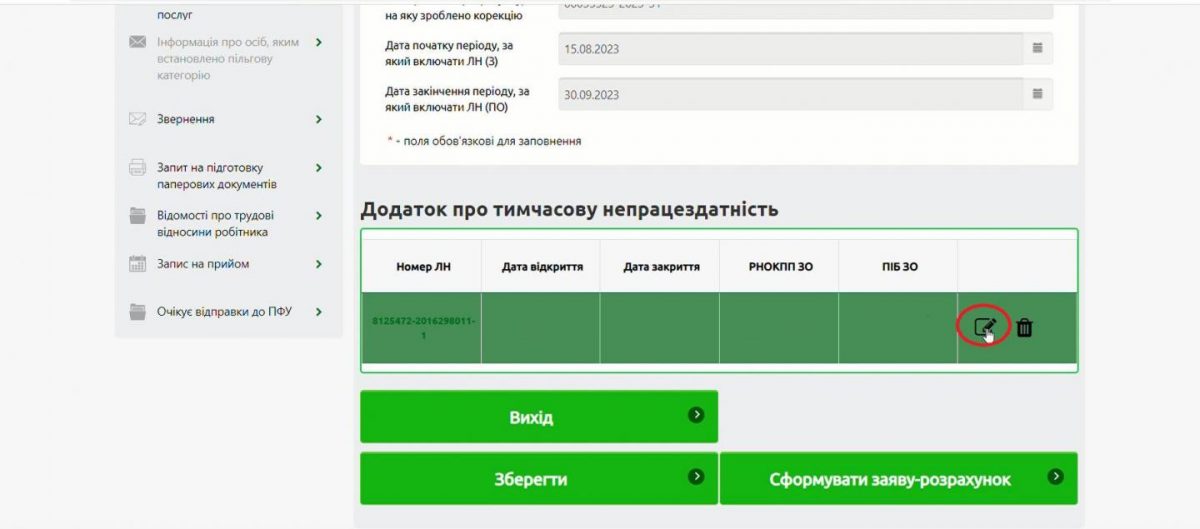Image resolution: width=1200 pixels, height=529 pixels.
Task: Click Сформувати заяву-розрахунок button
Action: coord(899,479)
